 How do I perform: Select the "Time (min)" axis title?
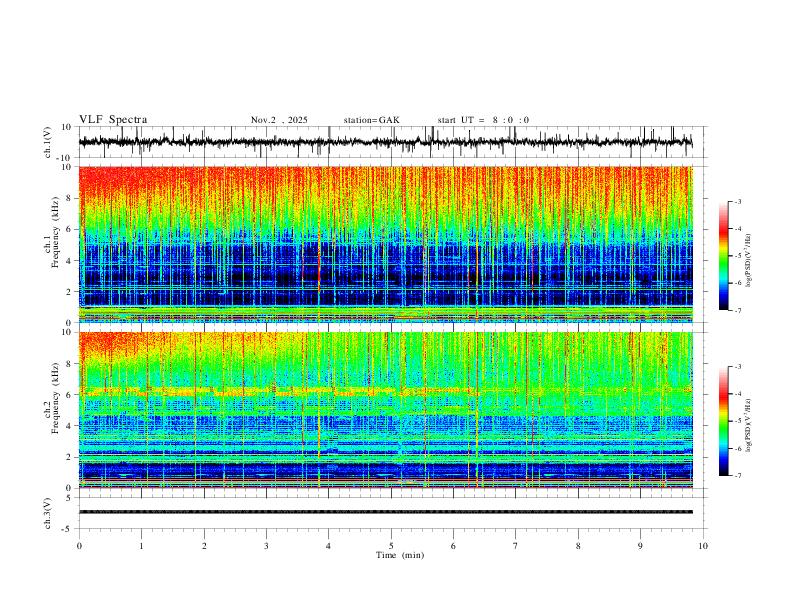[x=400, y=555]
